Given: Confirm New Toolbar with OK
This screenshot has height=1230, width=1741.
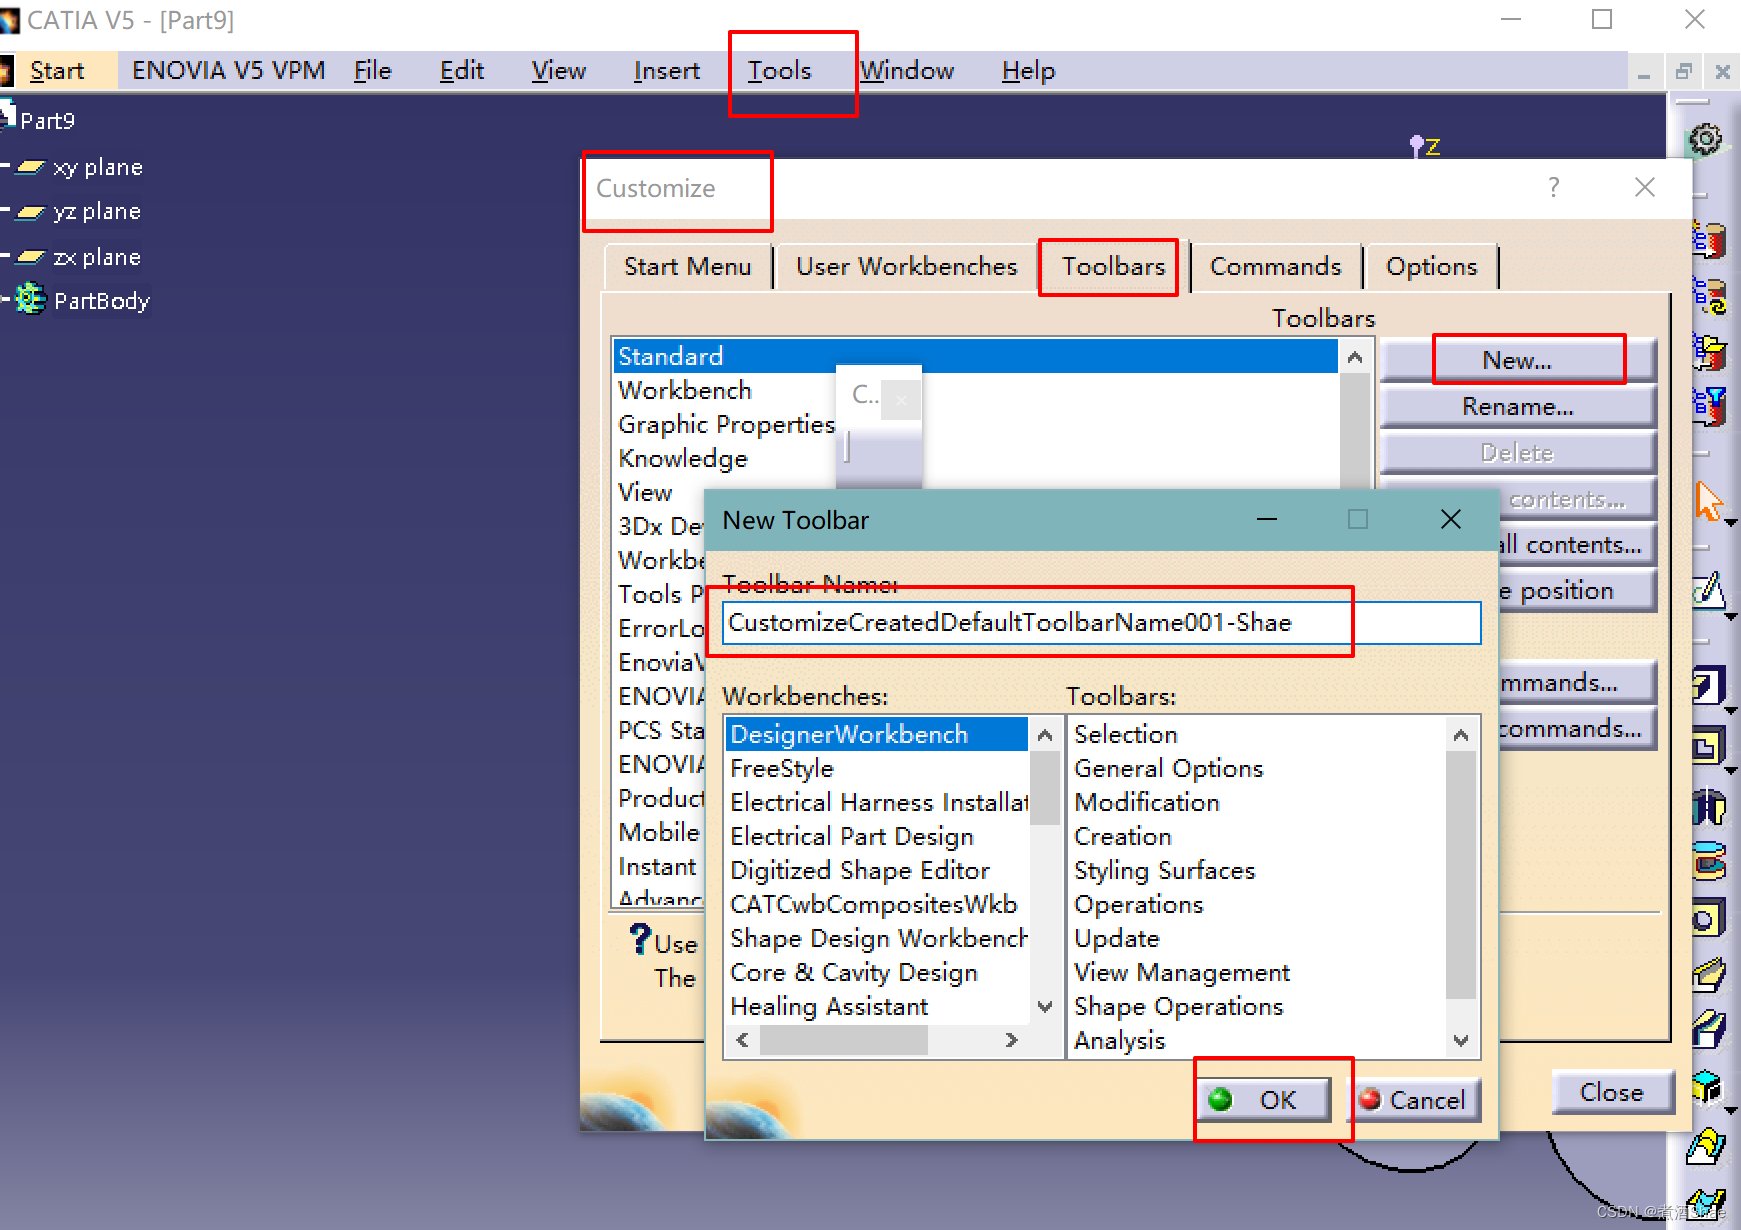Looking at the screenshot, I should click(1264, 1100).
